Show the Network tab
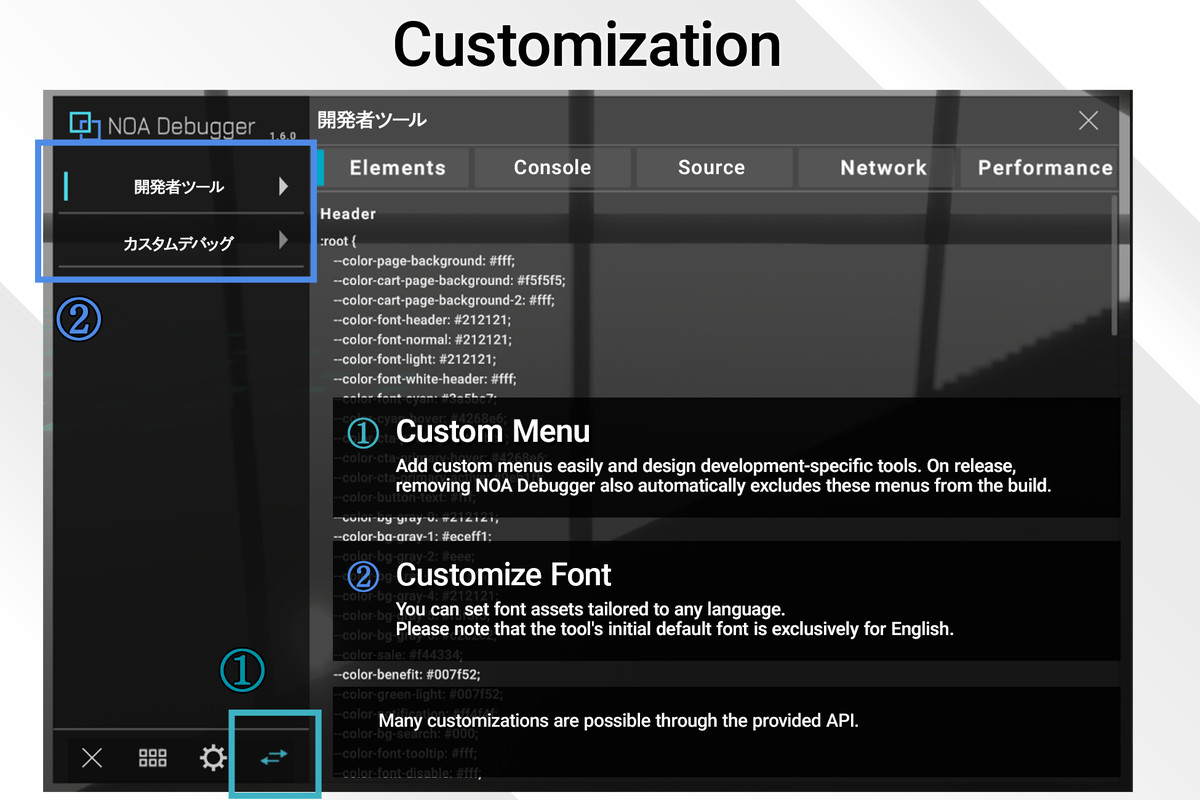 click(x=883, y=168)
